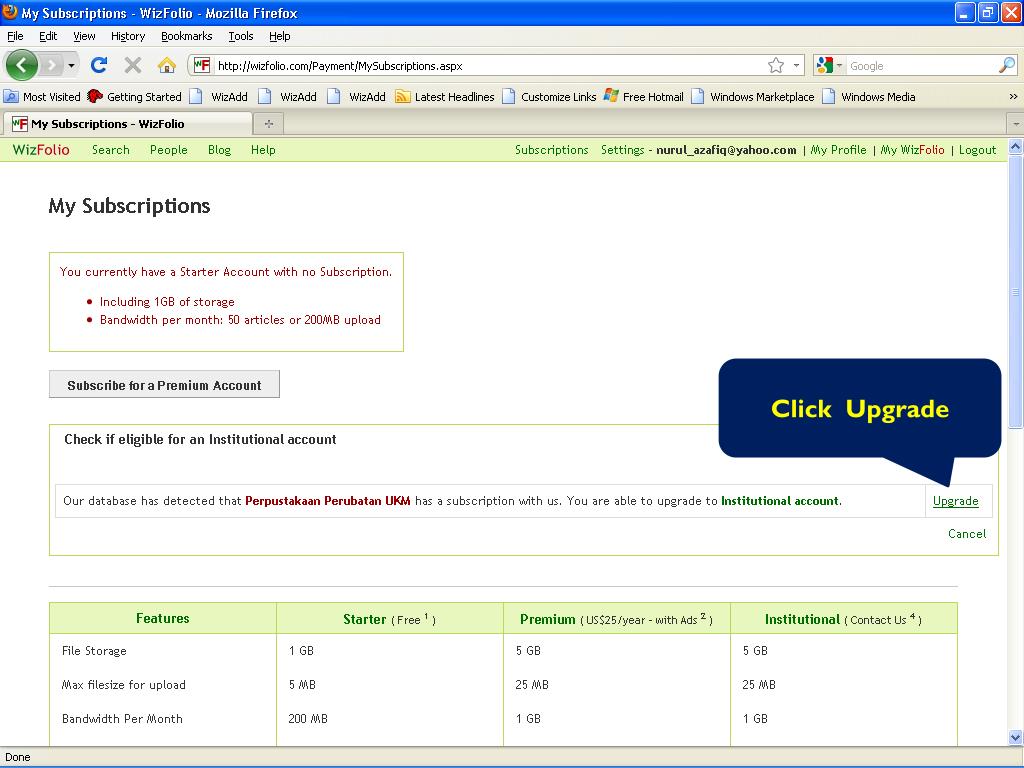Open the Subscriptions link in the header
1024x768 pixels.
[x=551, y=150]
